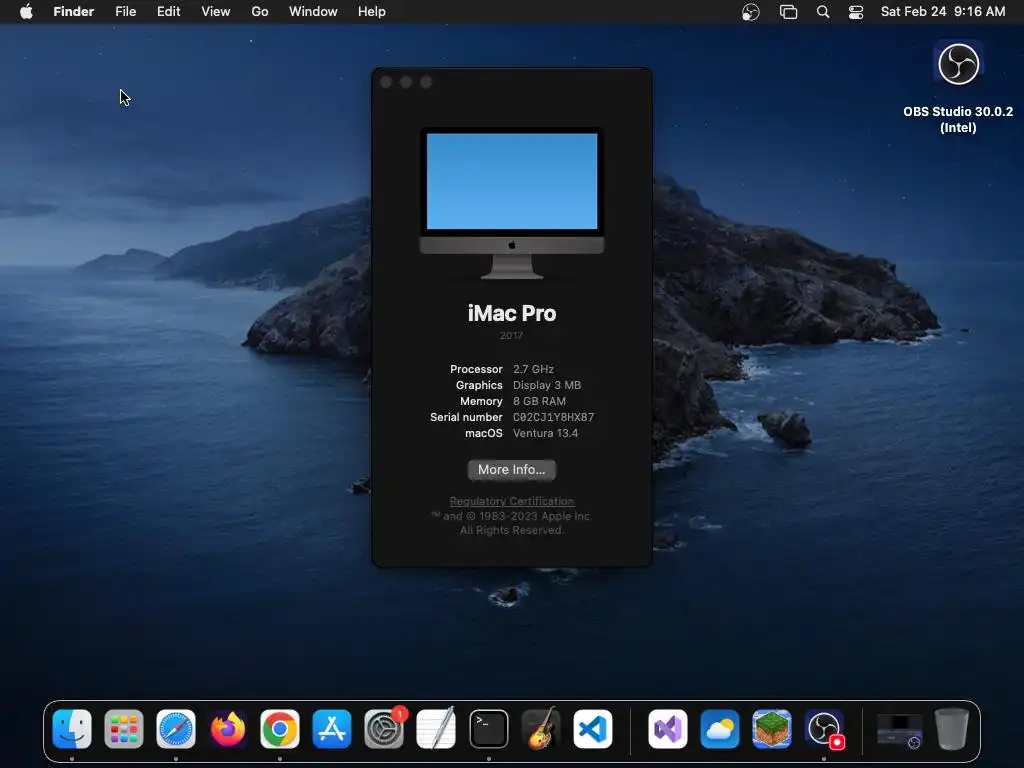Viewport: 1024px width, 768px height.
Task: Click the 8 GB RAM memory value
Action: 539,401
